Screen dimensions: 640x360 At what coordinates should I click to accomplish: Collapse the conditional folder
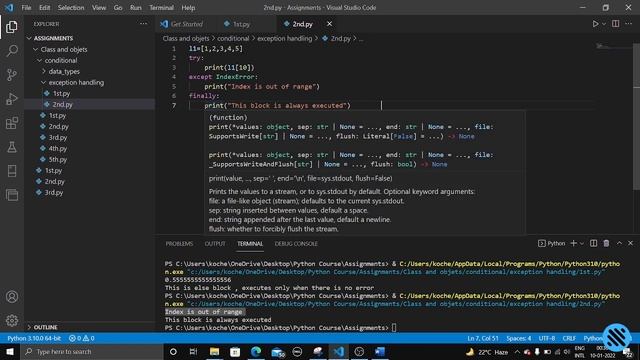pyautogui.click(x=89, y=60)
